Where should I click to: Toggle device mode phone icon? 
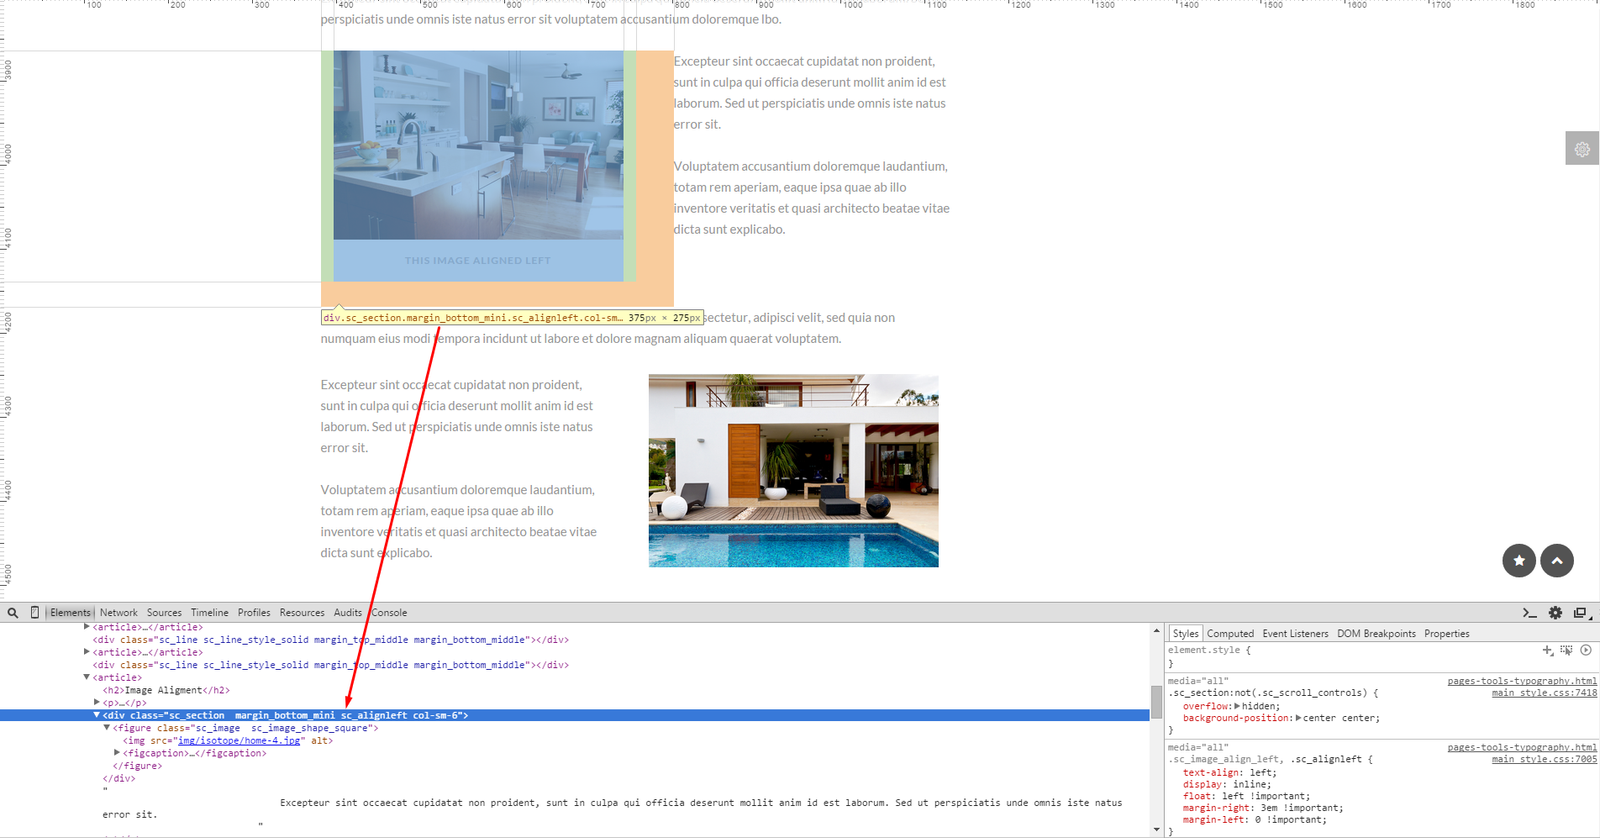click(35, 613)
